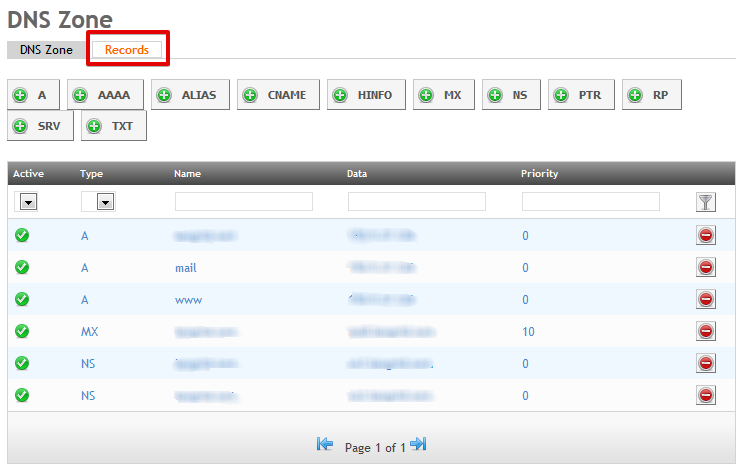Image resolution: width=745 pixels, height=470 pixels.
Task: Click the MX type cell
Action: click(x=89, y=332)
